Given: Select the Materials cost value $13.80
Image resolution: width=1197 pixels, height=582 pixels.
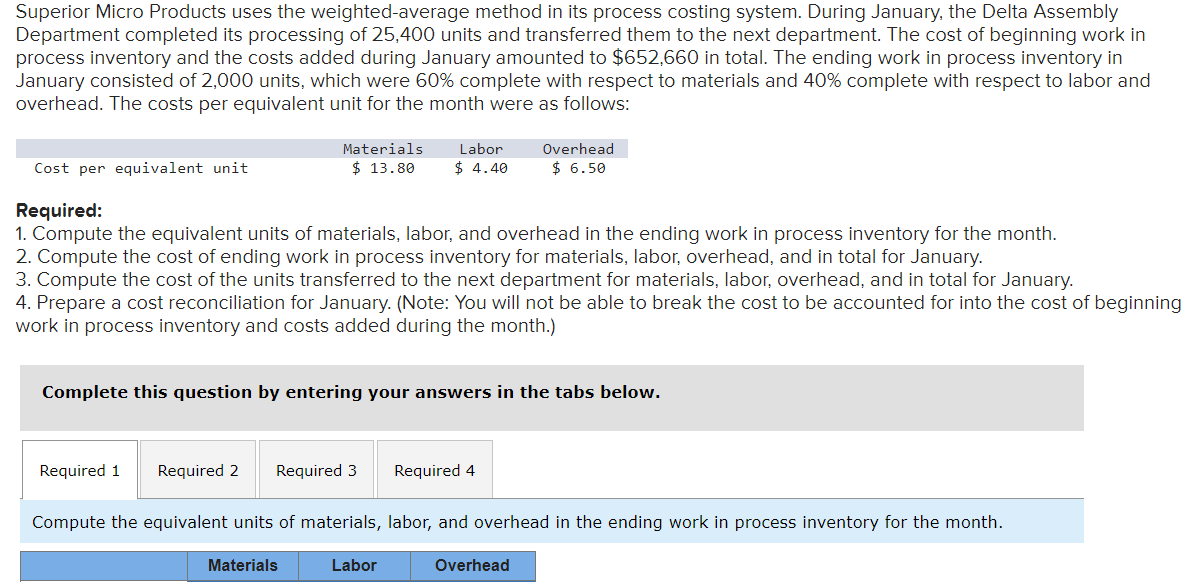Looking at the screenshot, I should (382, 167).
